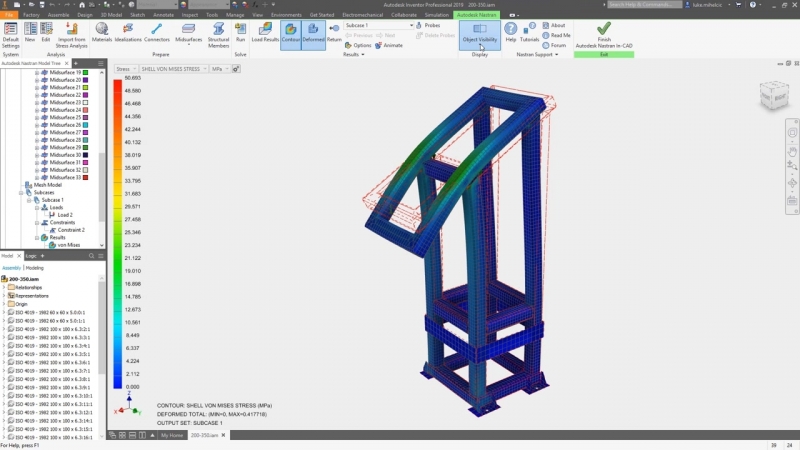Close the 200-350.iam document tab

tap(223, 435)
